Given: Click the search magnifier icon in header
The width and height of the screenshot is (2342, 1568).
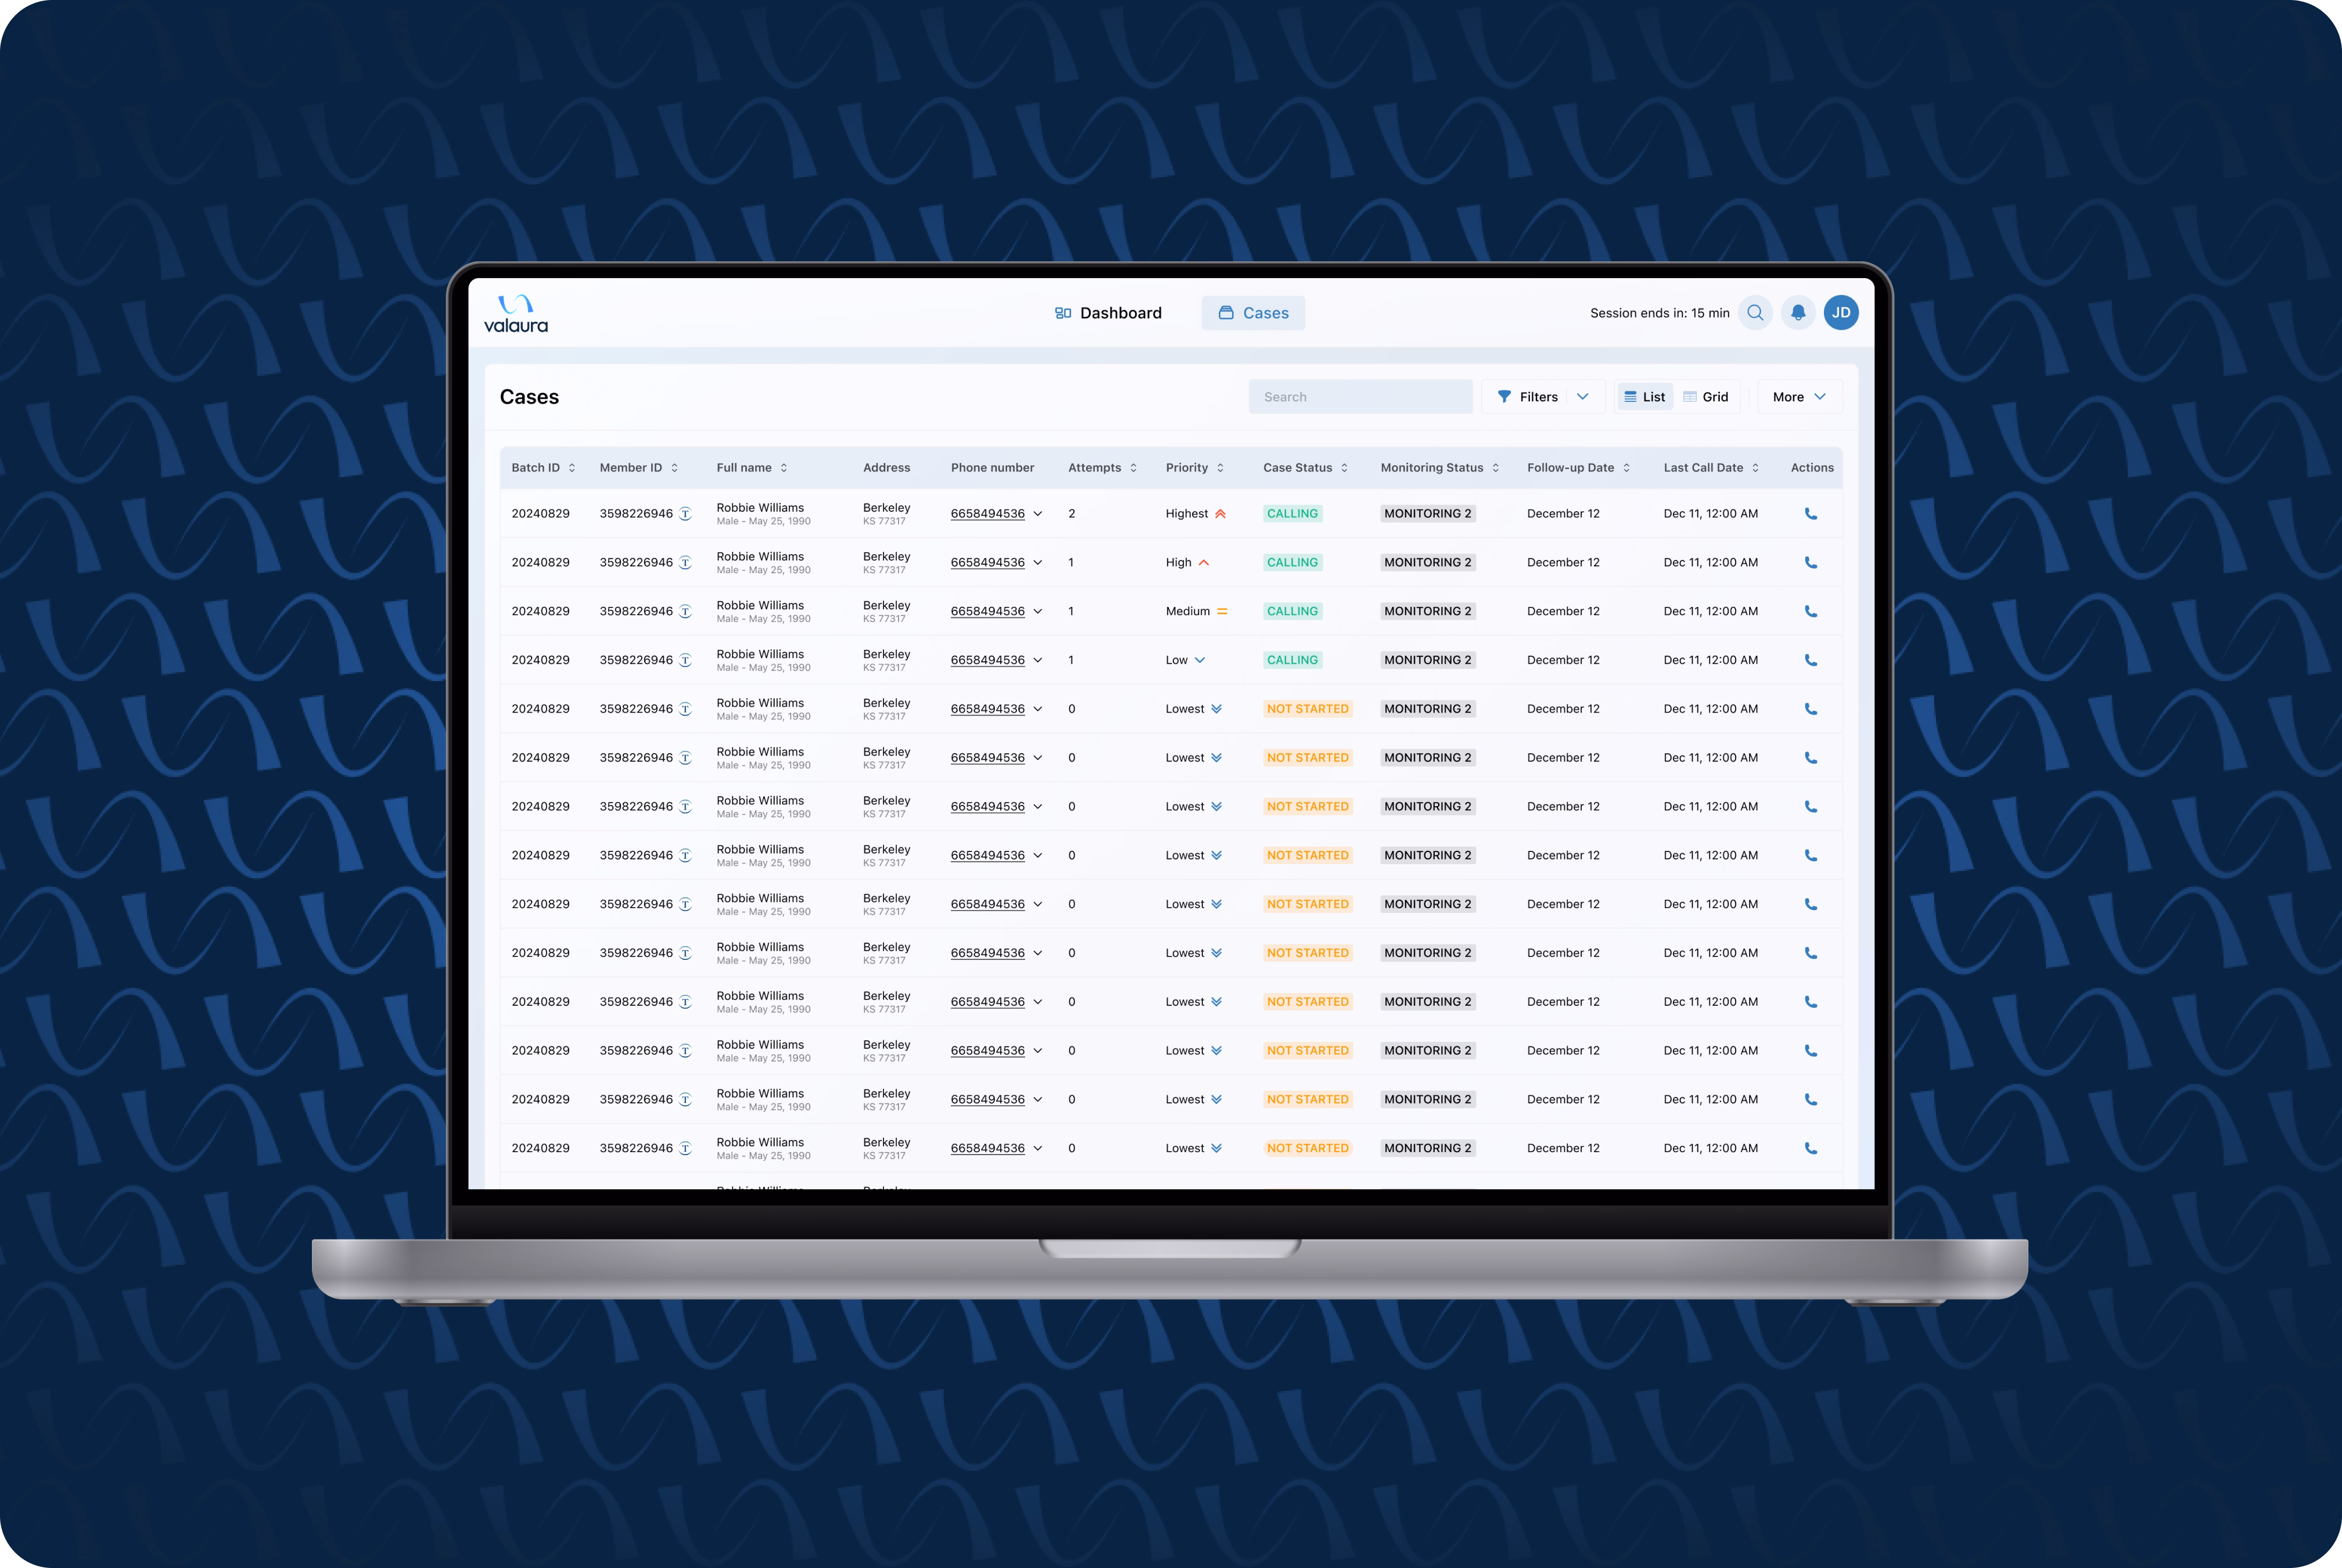Looking at the screenshot, I should 1755,313.
